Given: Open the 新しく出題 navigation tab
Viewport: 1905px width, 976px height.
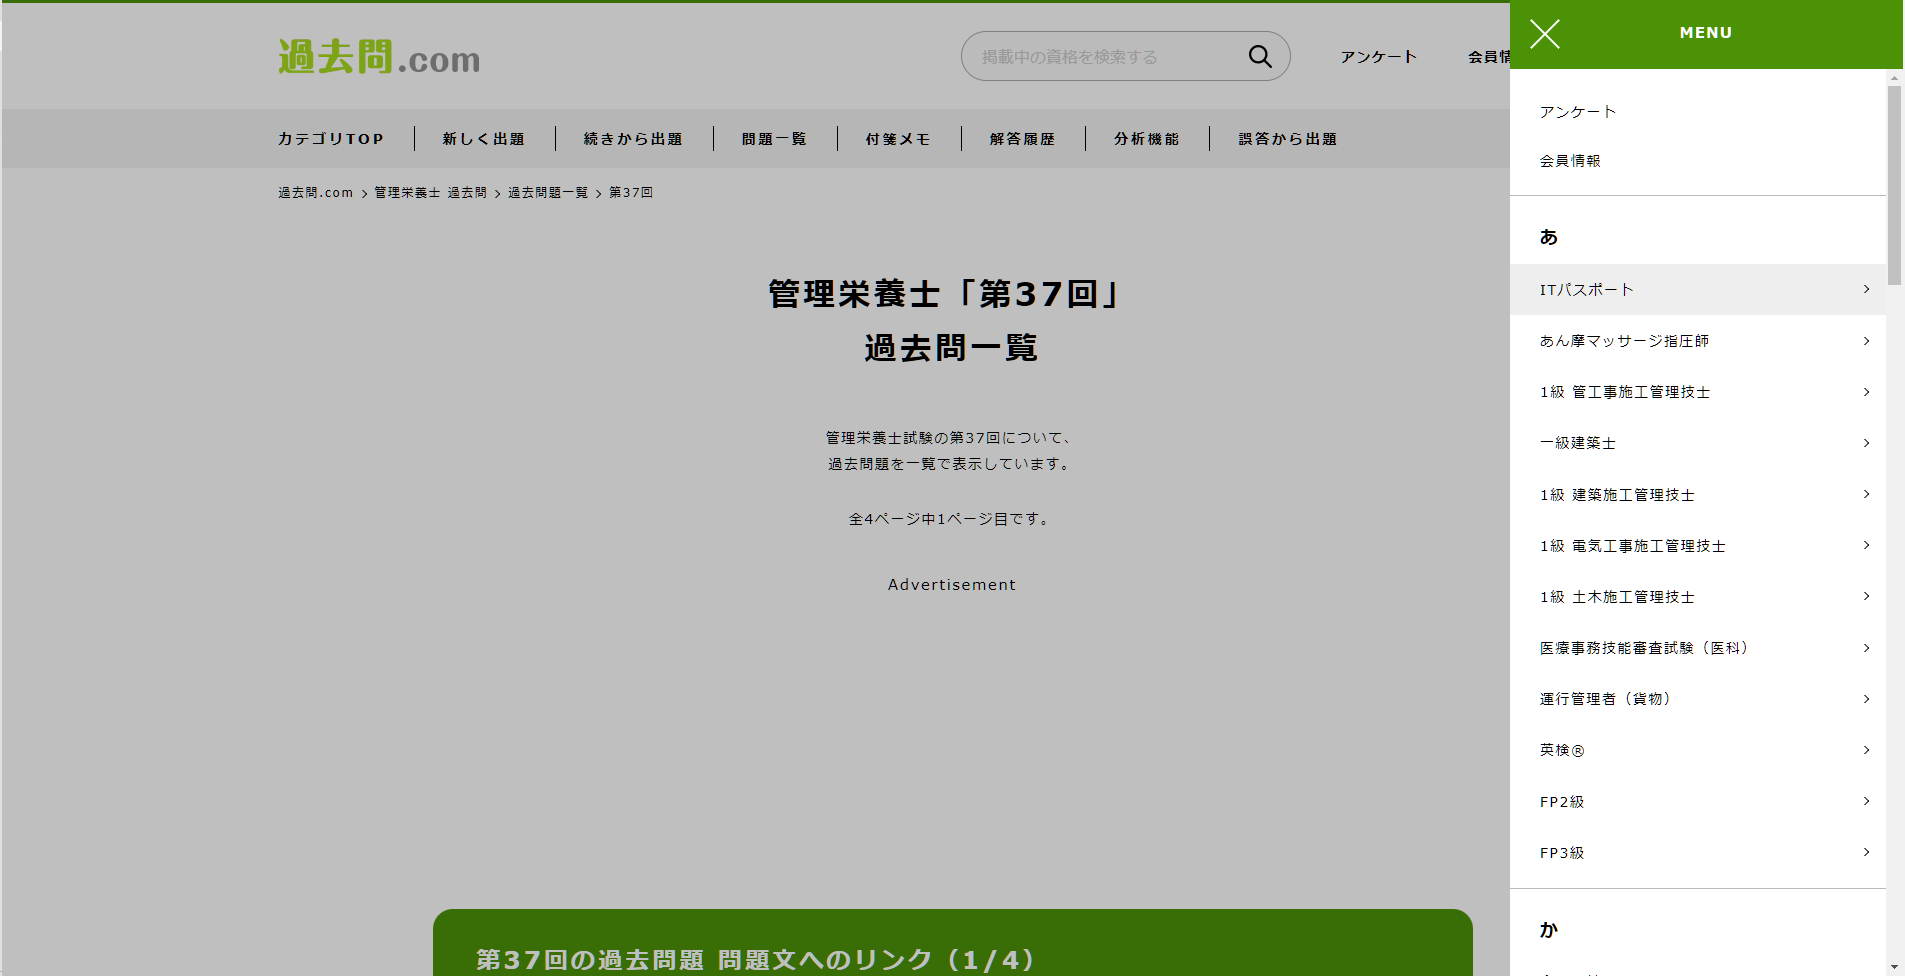Looking at the screenshot, I should (x=484, y=139).
